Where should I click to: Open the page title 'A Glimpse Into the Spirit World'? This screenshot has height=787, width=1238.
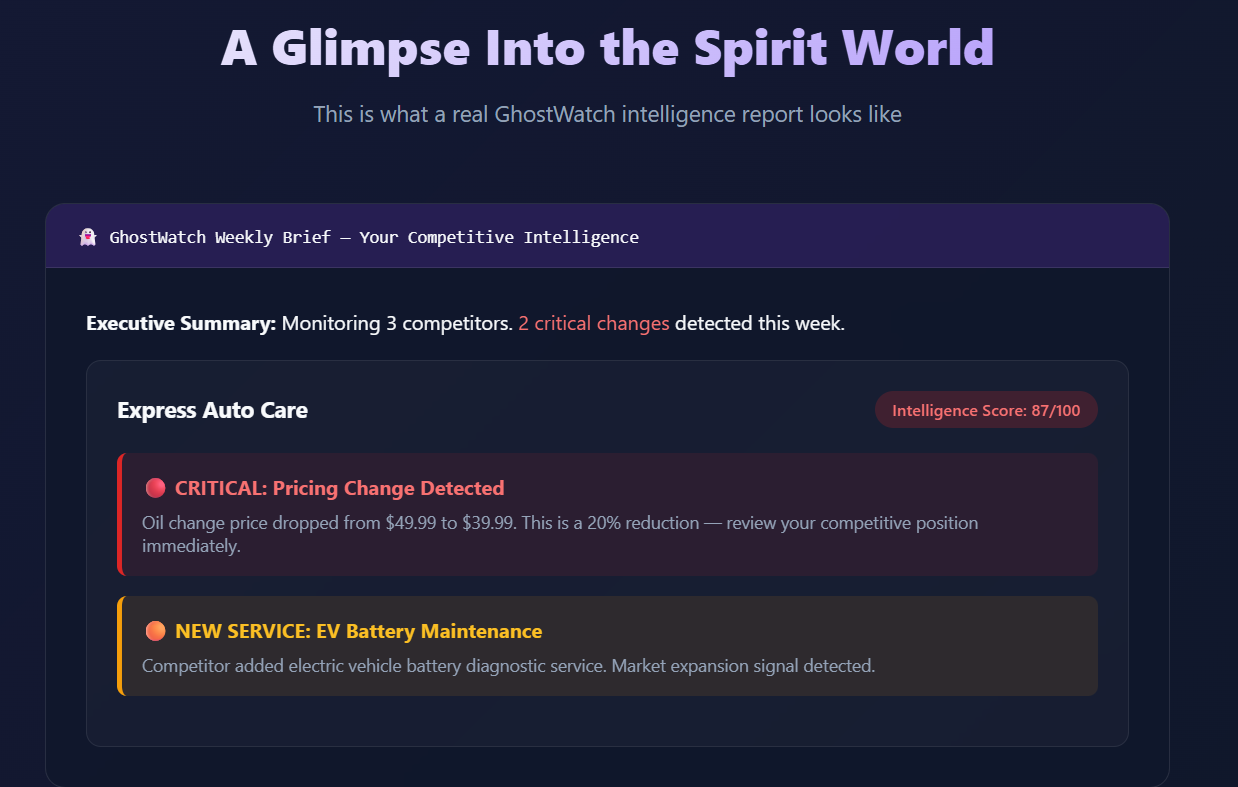(607, 47)
